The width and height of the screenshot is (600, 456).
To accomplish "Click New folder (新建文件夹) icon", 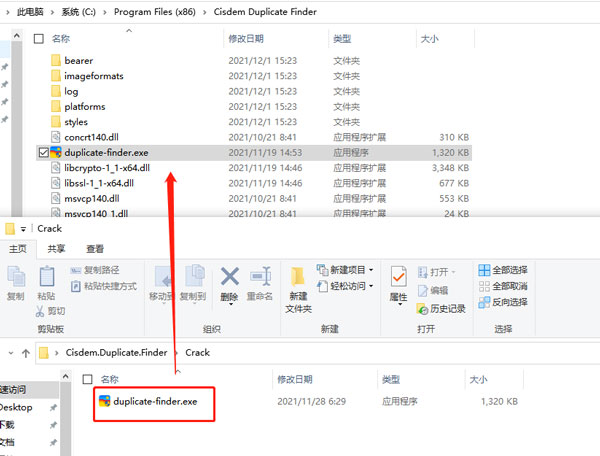I will click(x=298, y=277).
